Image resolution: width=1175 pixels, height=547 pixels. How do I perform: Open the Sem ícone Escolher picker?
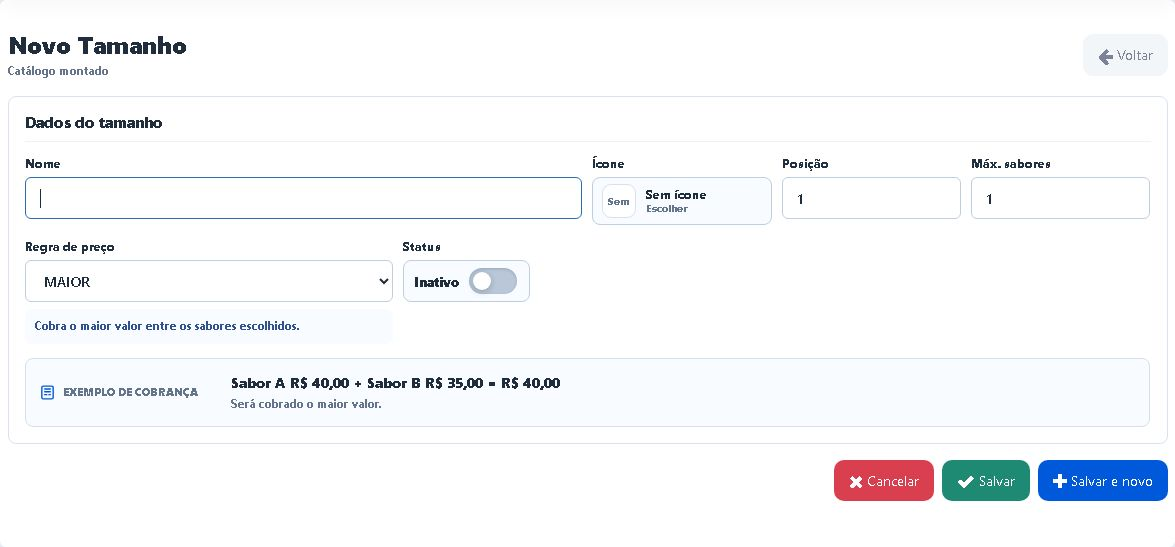[681, 201]
